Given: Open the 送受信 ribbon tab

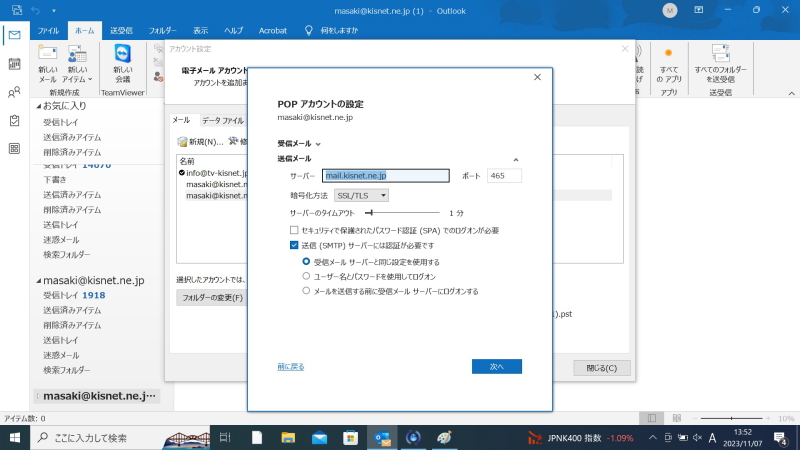Looking at the screenshot, I should pyautogui.click(x=121, y=31).
